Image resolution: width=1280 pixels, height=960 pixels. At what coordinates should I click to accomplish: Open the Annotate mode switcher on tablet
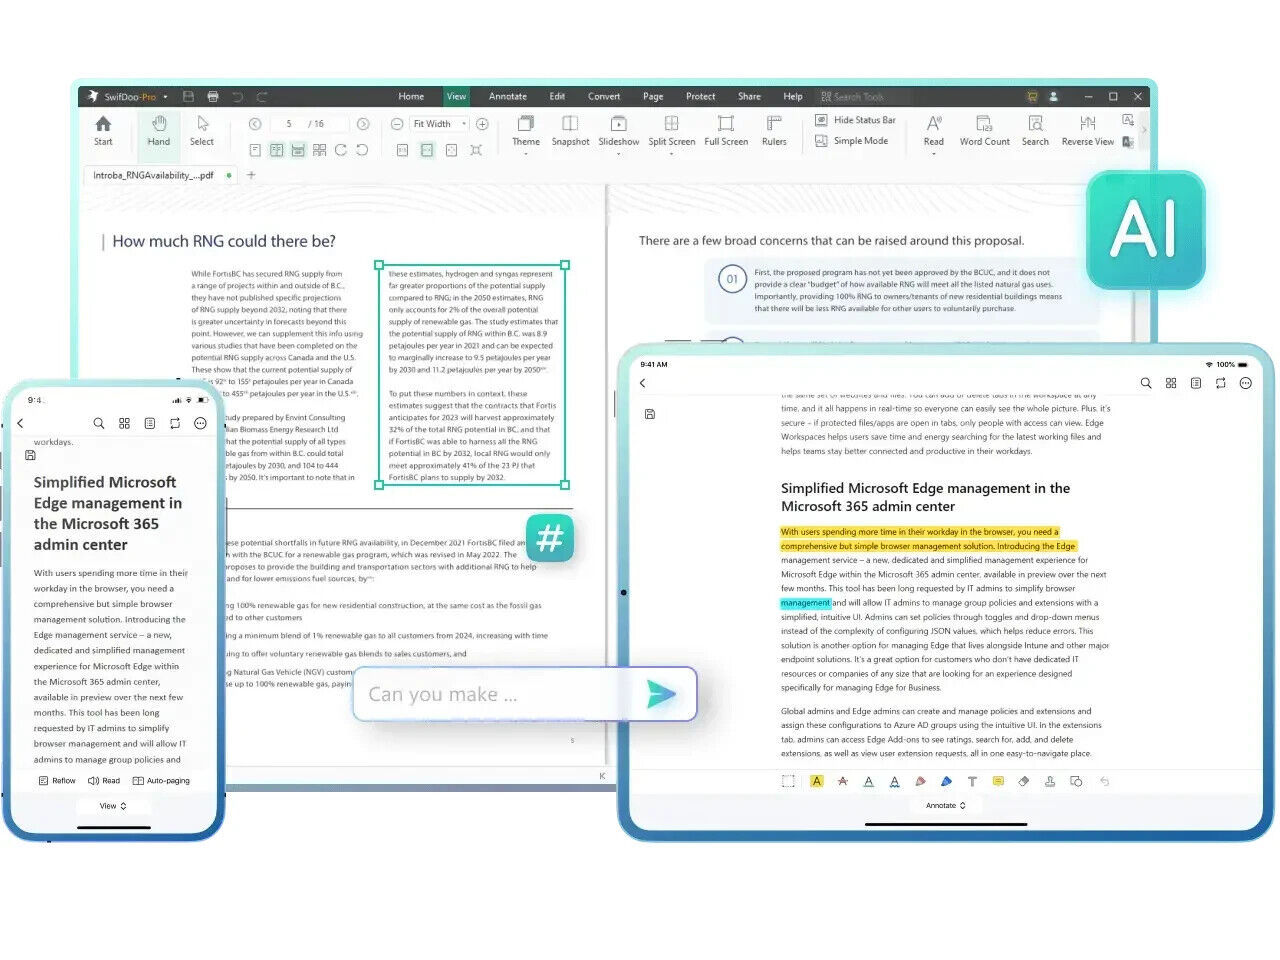click(x=946, y=805)
